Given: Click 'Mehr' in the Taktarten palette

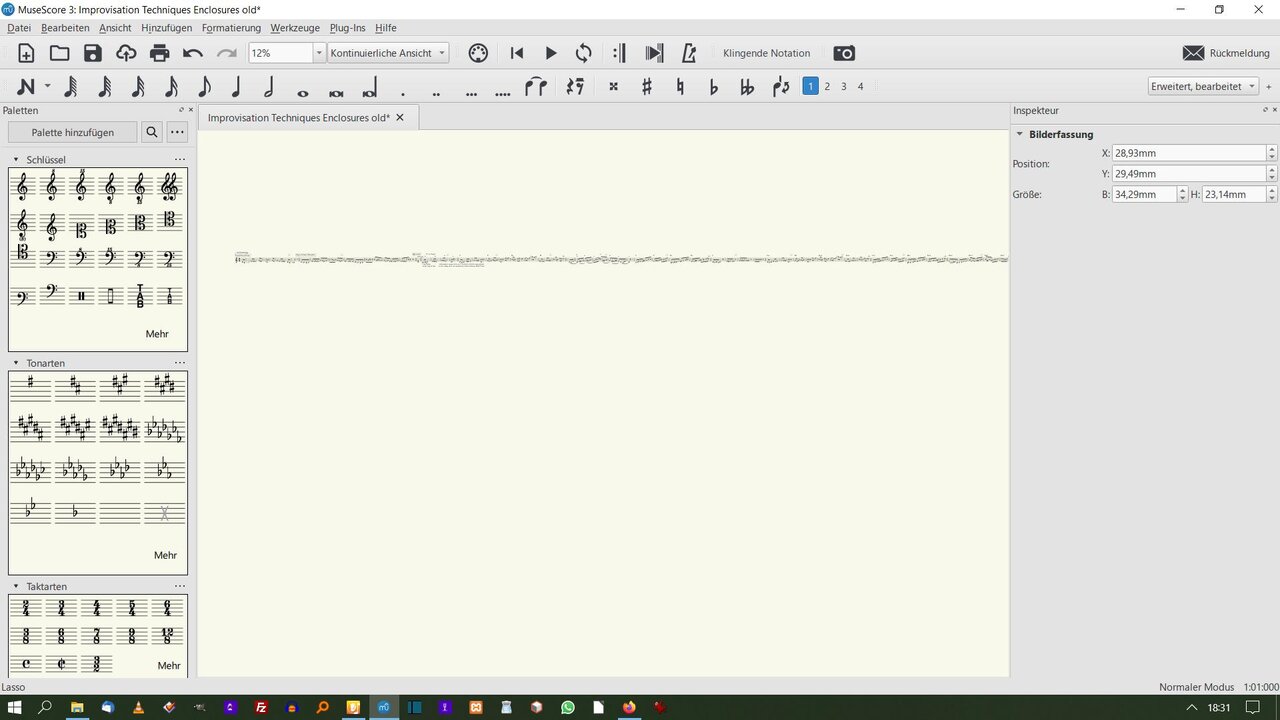Looking at the screenshot, I should point(169,665).
